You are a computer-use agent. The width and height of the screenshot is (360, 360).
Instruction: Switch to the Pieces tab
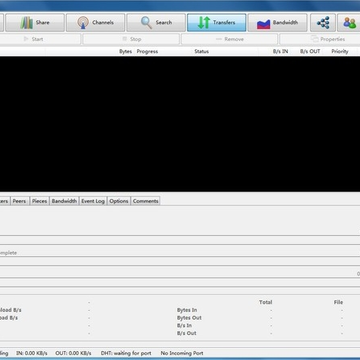point(39,201)
